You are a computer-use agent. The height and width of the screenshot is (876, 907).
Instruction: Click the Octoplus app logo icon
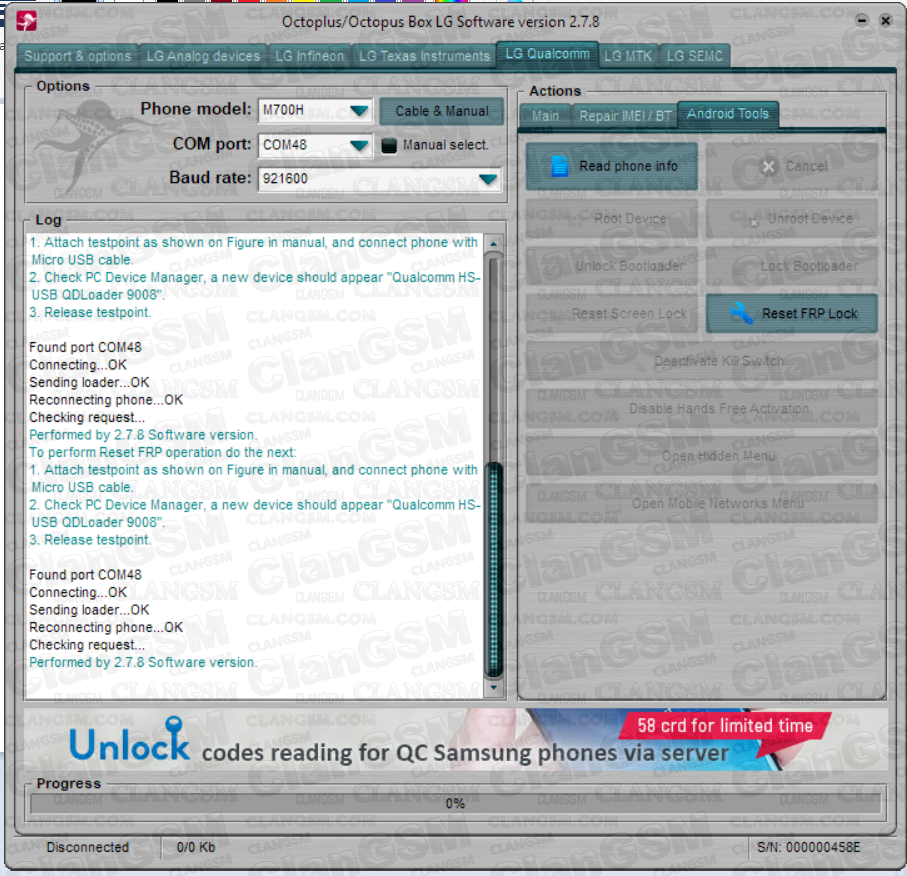point(26,21)
